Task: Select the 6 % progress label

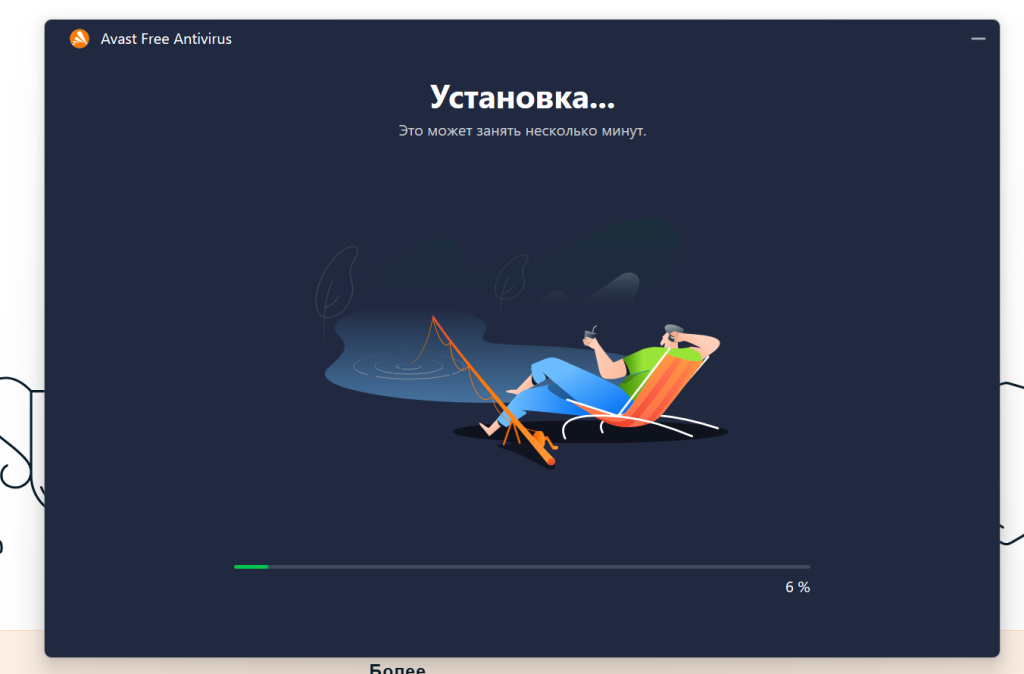Action: coord(797,587)
